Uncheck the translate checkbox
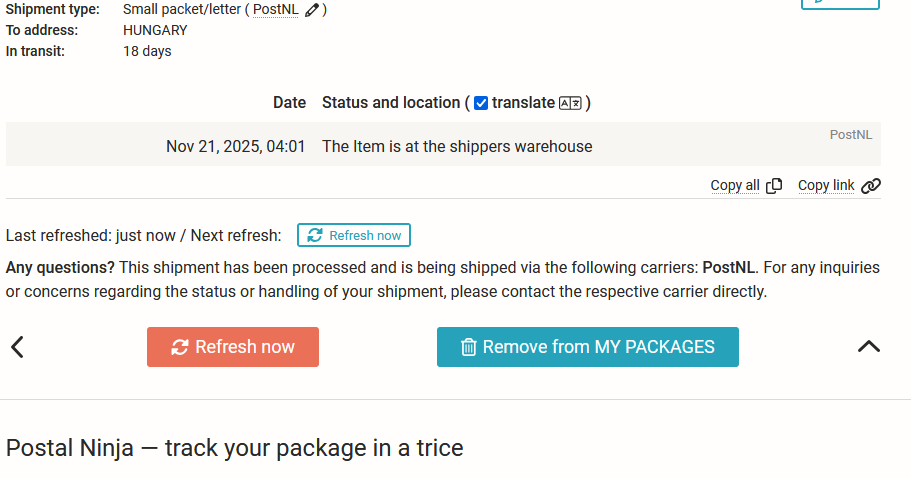911x478 pixels. pyautogui.click(x=481, y=103)
